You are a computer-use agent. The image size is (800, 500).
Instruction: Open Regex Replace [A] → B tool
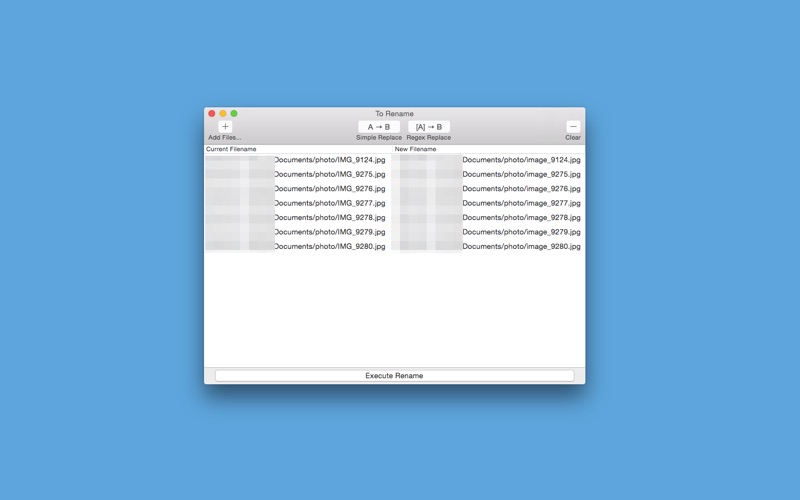tap(429, 127)
